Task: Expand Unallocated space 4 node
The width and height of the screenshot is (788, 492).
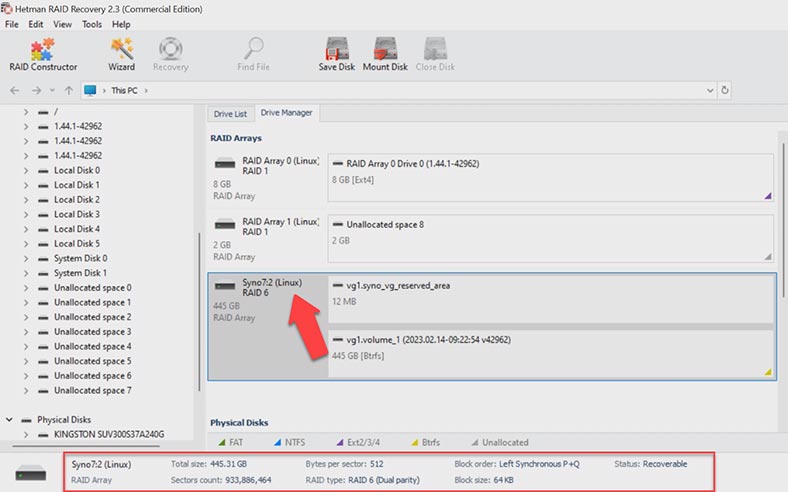Action: pyautogui.click(x=26, y=346)
